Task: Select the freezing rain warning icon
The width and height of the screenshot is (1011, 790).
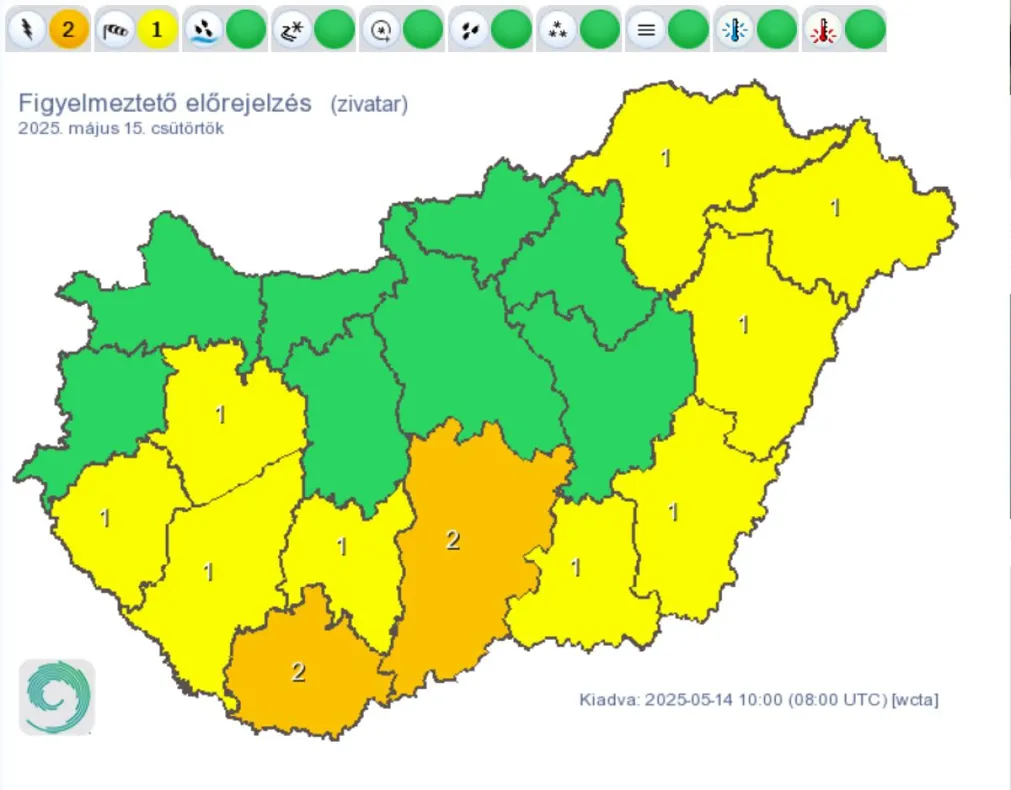Action: (380, 30)
